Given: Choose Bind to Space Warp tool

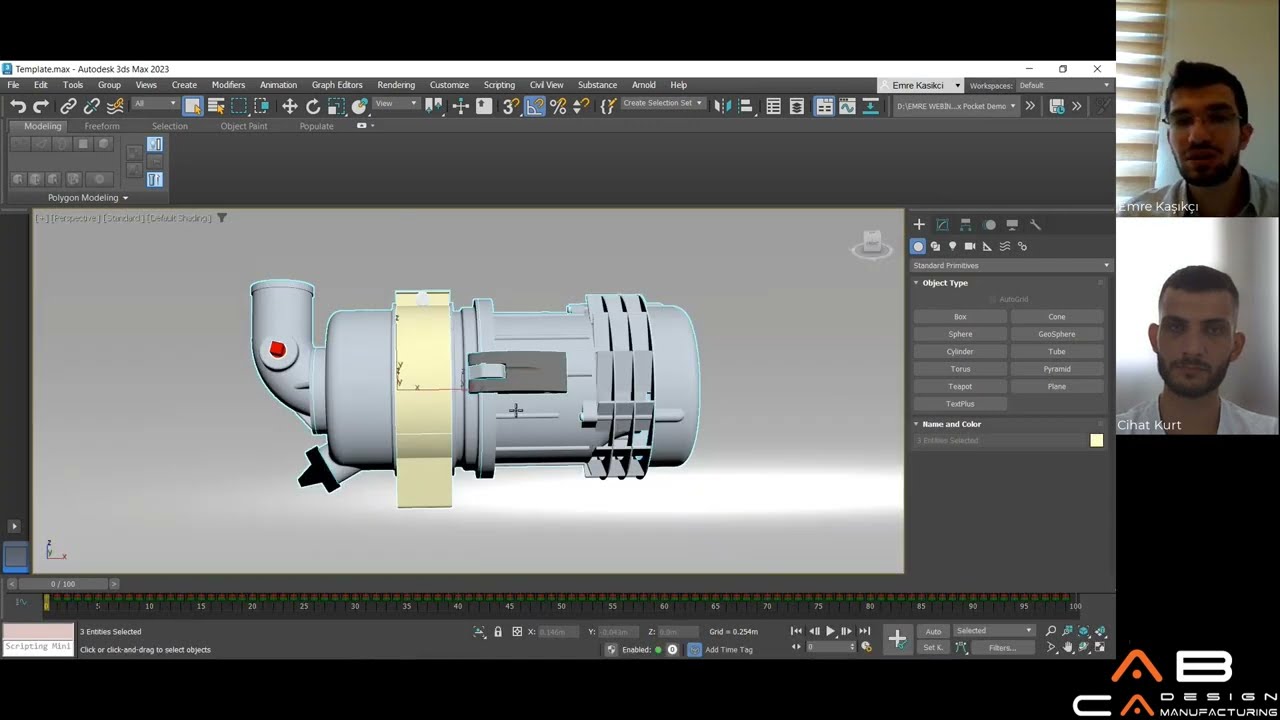Looking at the screenshot, I should (x=115, y=106).
